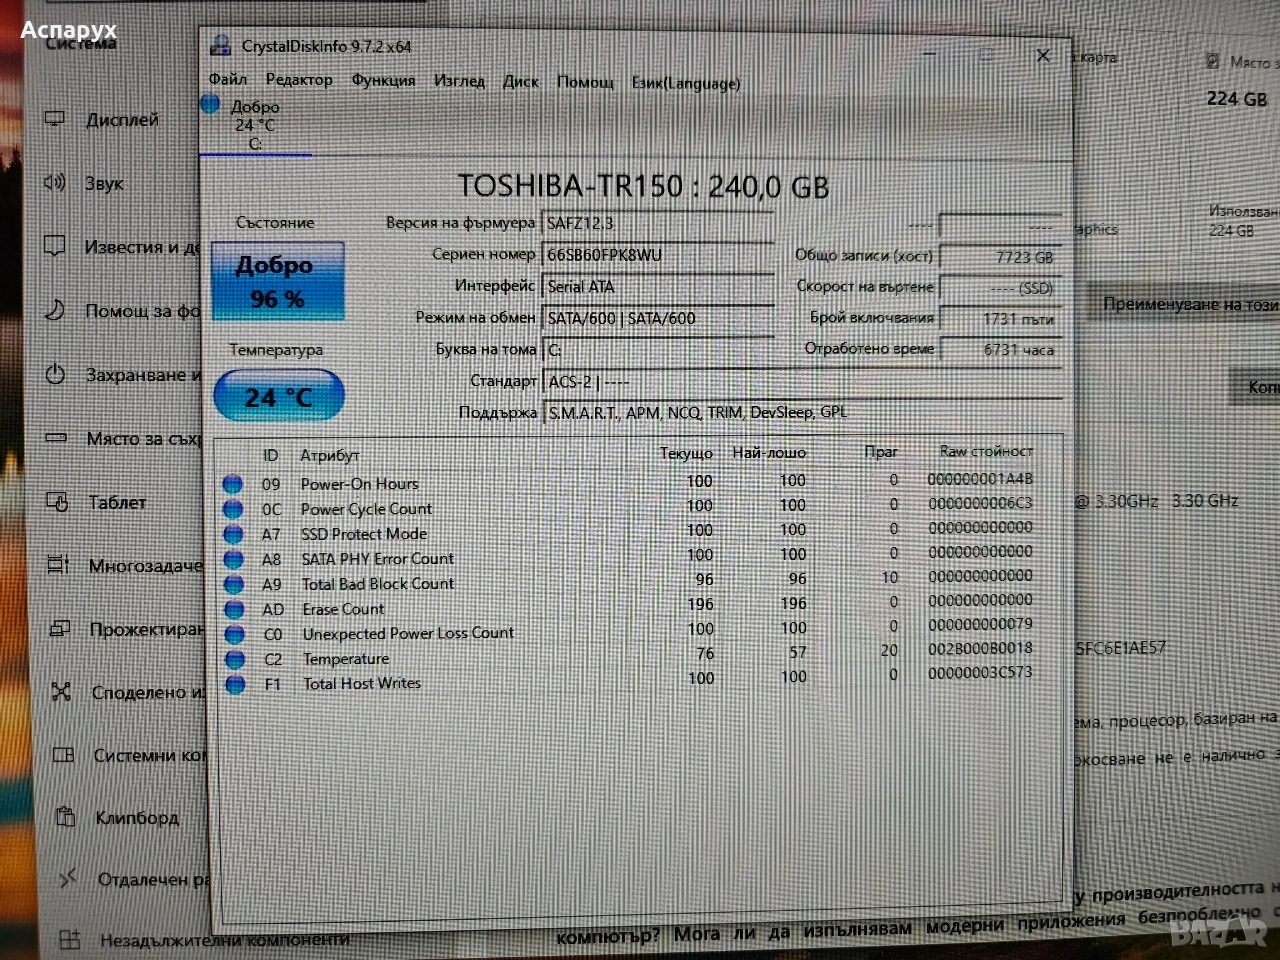This screenshot has height=960, width=1280.
Task: Click the status circle for Total Bad Block Count
Action: [x=234, y=584]
